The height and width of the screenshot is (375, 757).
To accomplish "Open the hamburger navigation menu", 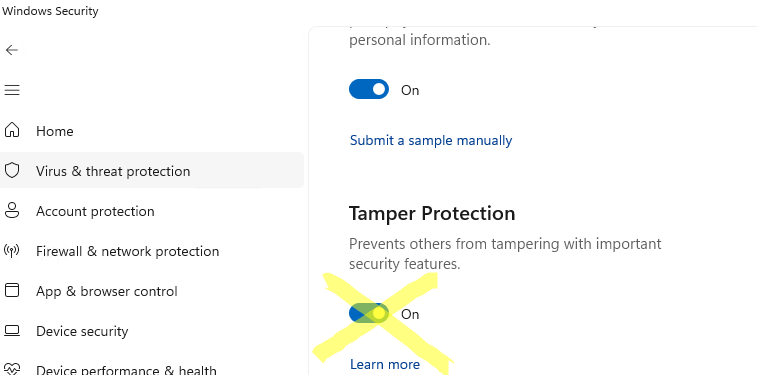I will pyautogui.click(x=12, y=90).
